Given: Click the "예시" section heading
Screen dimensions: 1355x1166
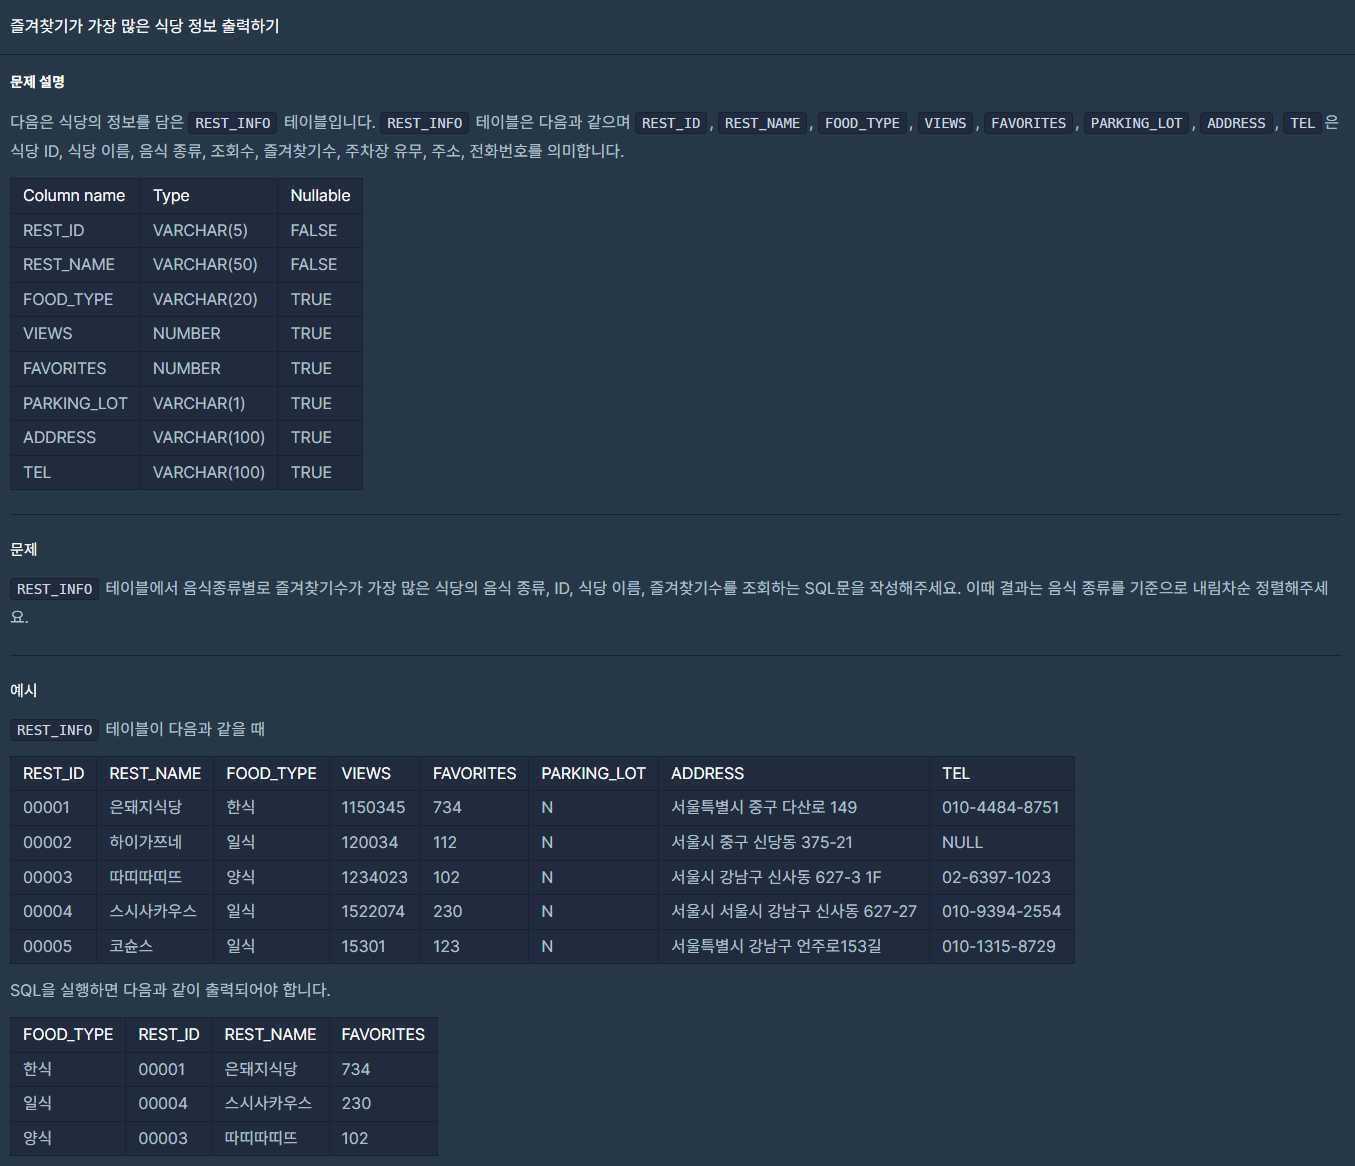Looking at the screenshot, I should [24, 691].
